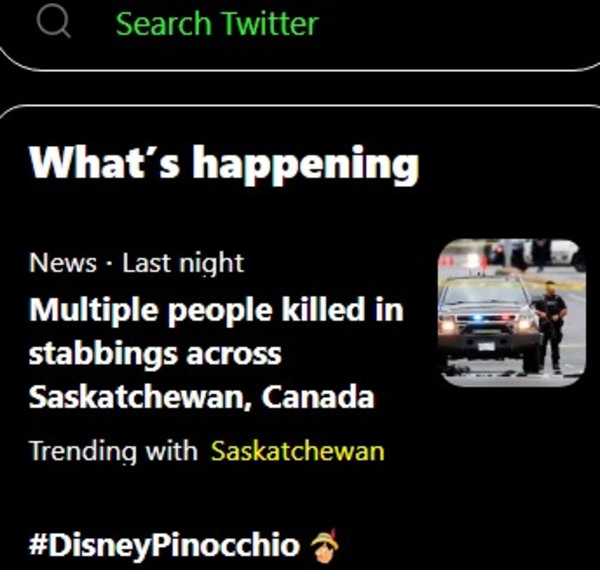The height and width of the screenshot is (570, 600).
Task: Click the armed officer in the thumbnail
Action: pos(551,322)
